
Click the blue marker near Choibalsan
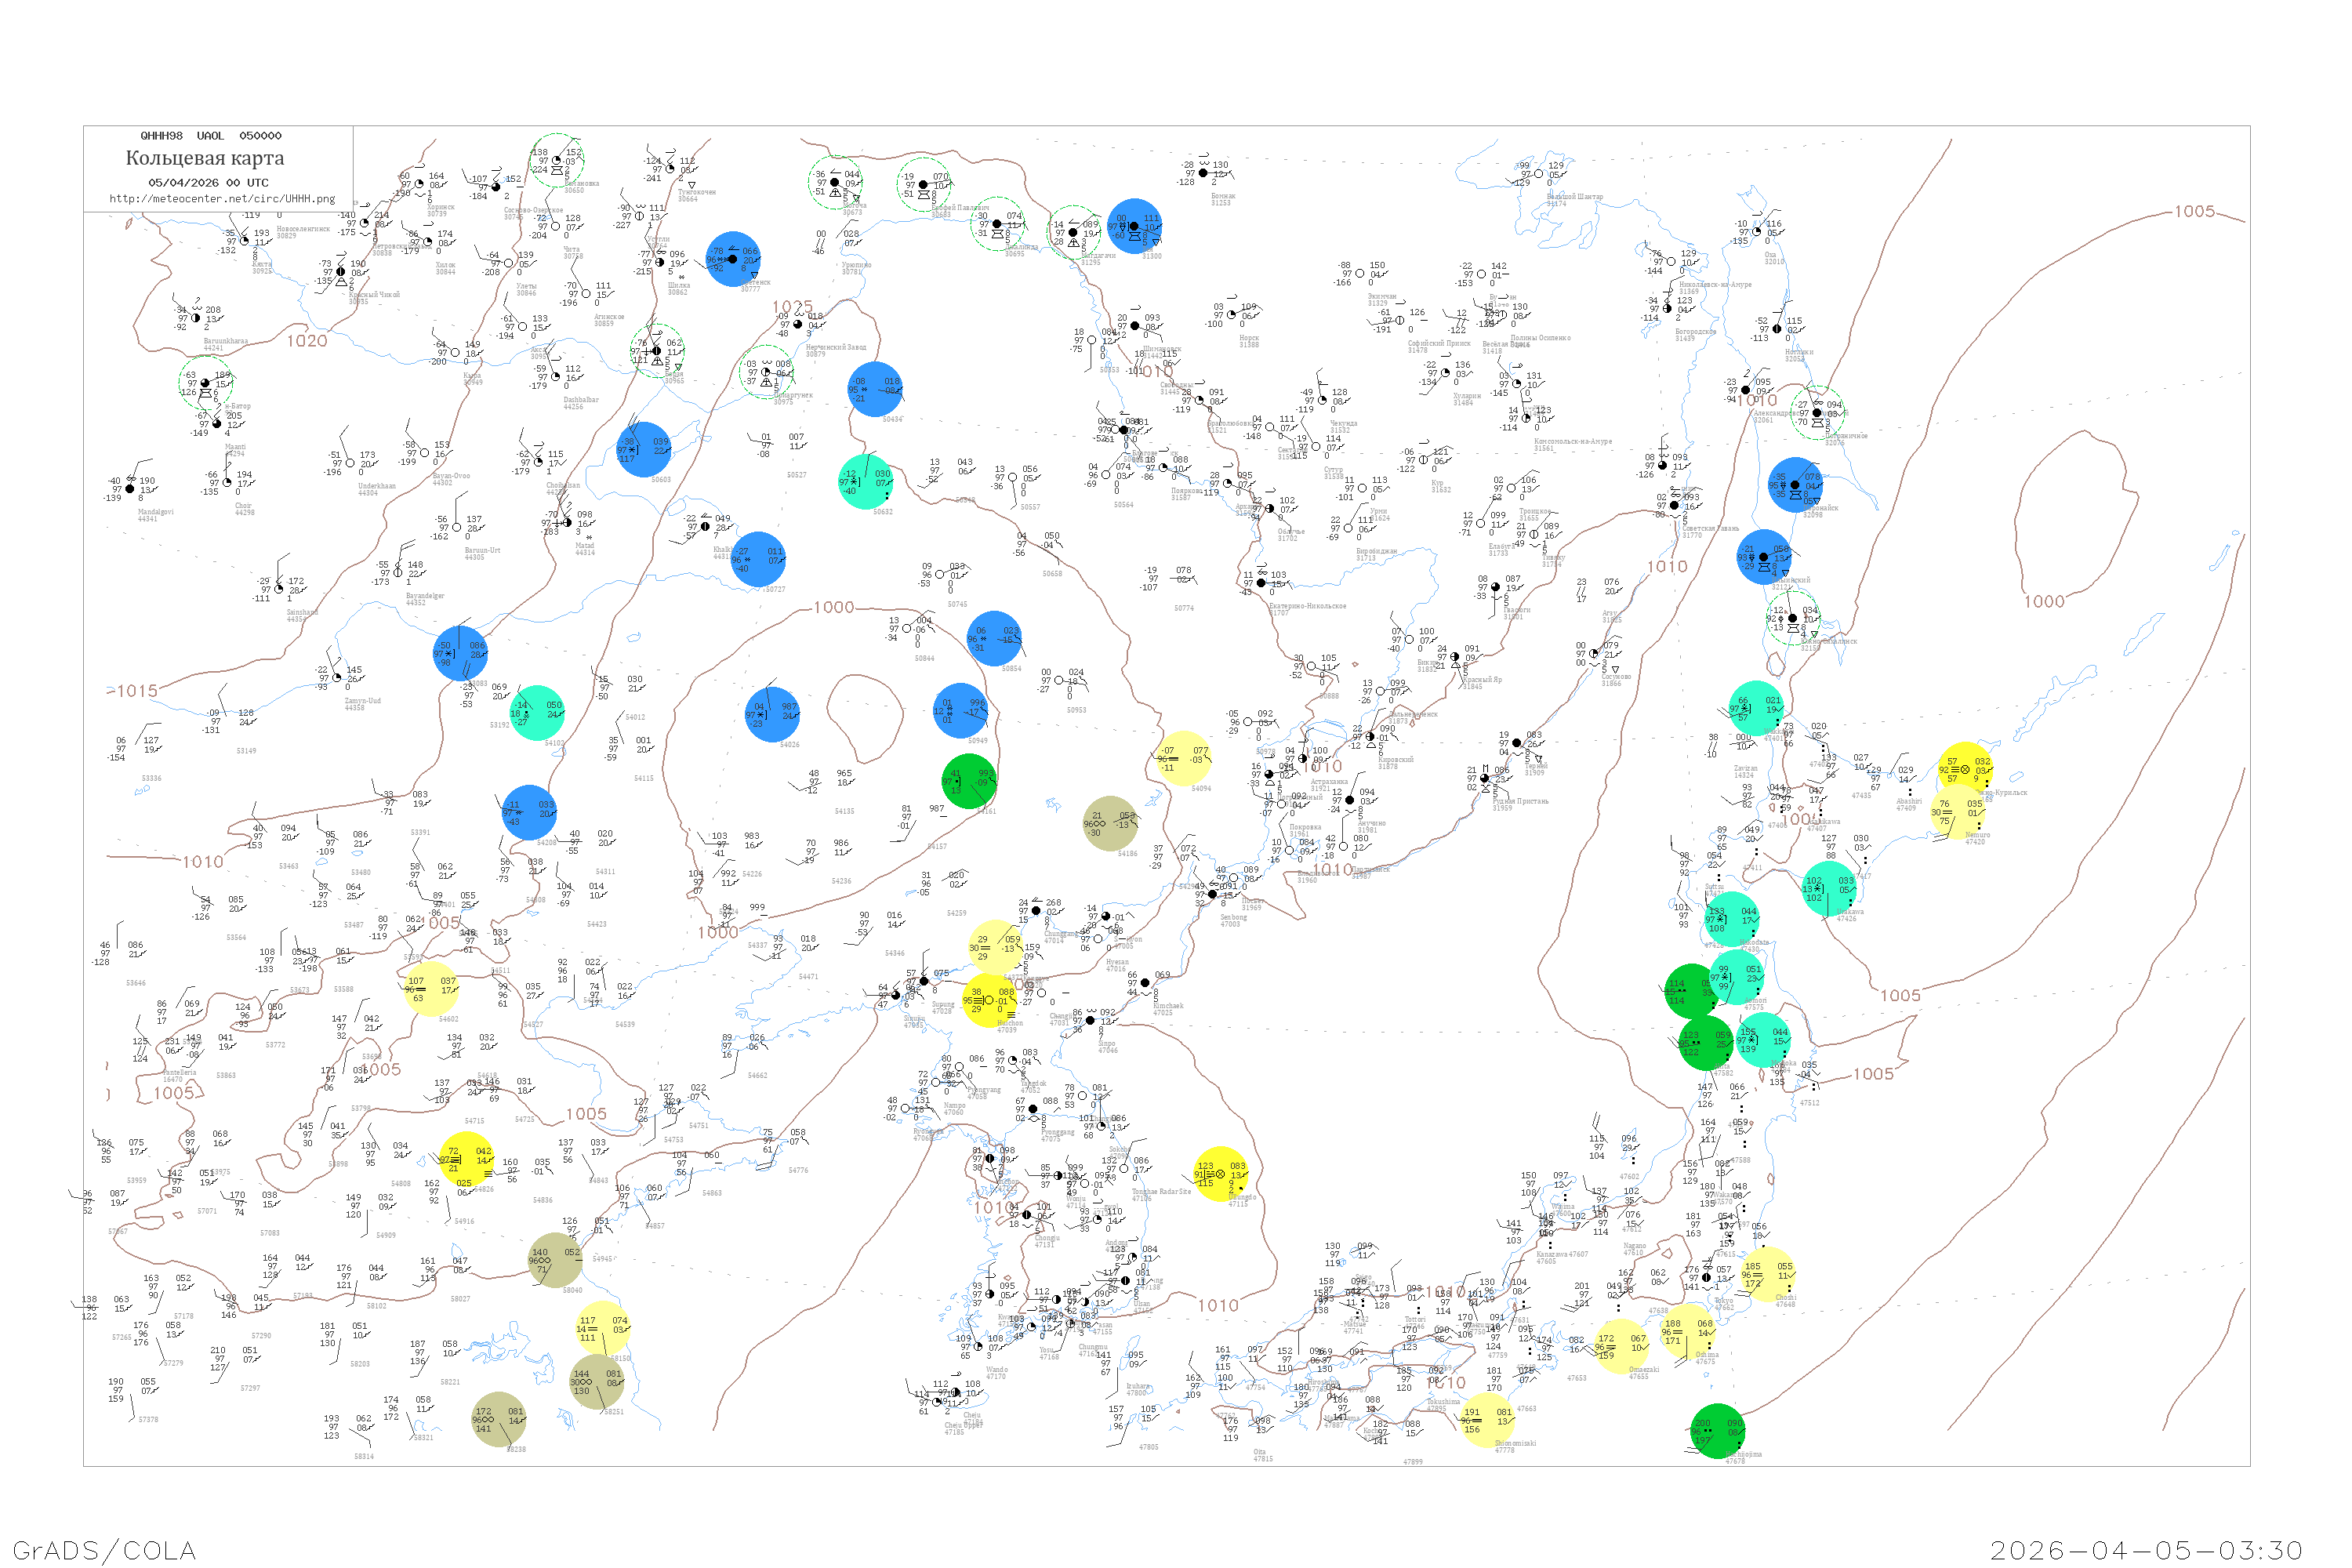pyautogui.click(x=643, y=450)
